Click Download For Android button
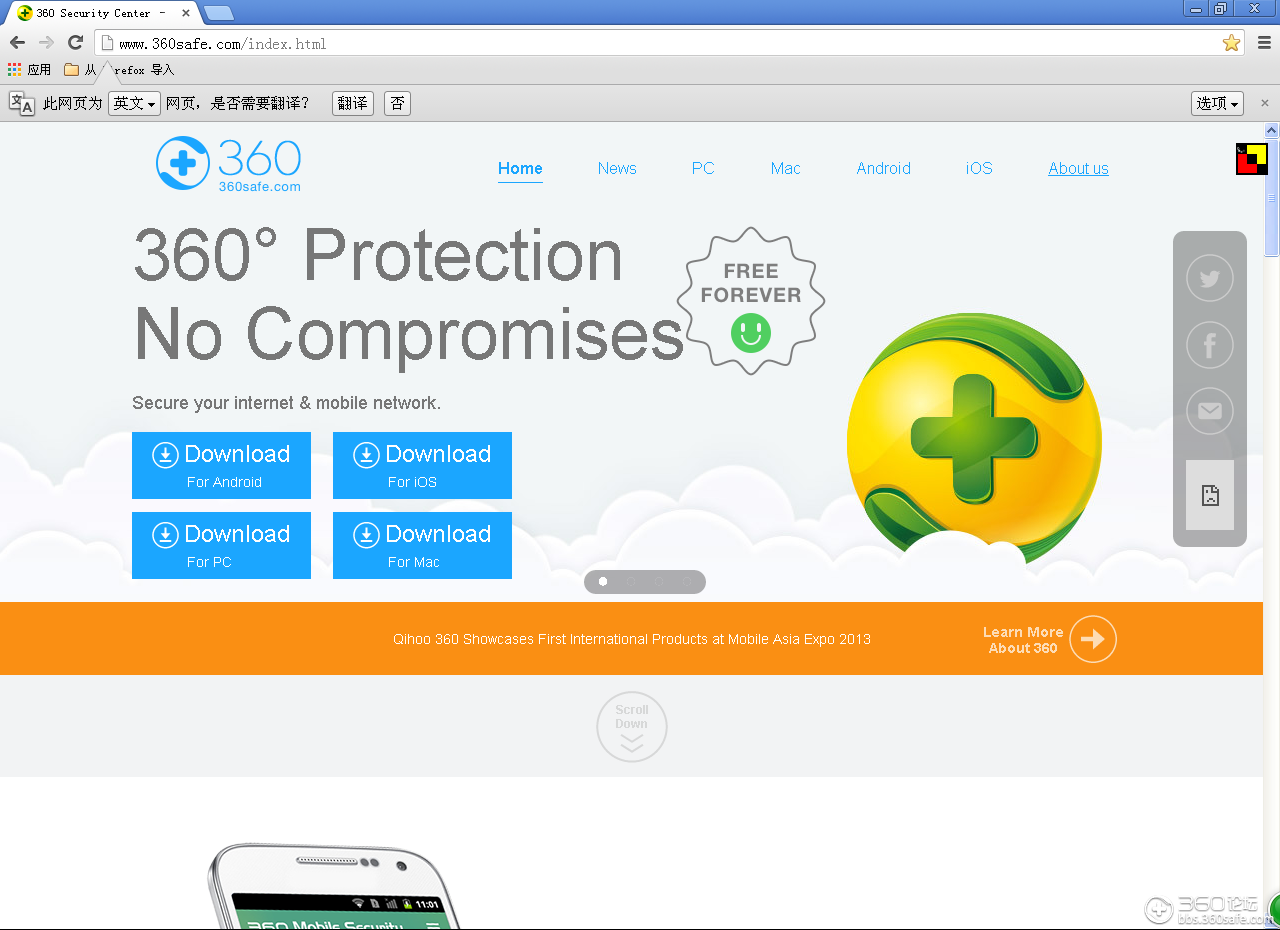 (x=221, y=465)
